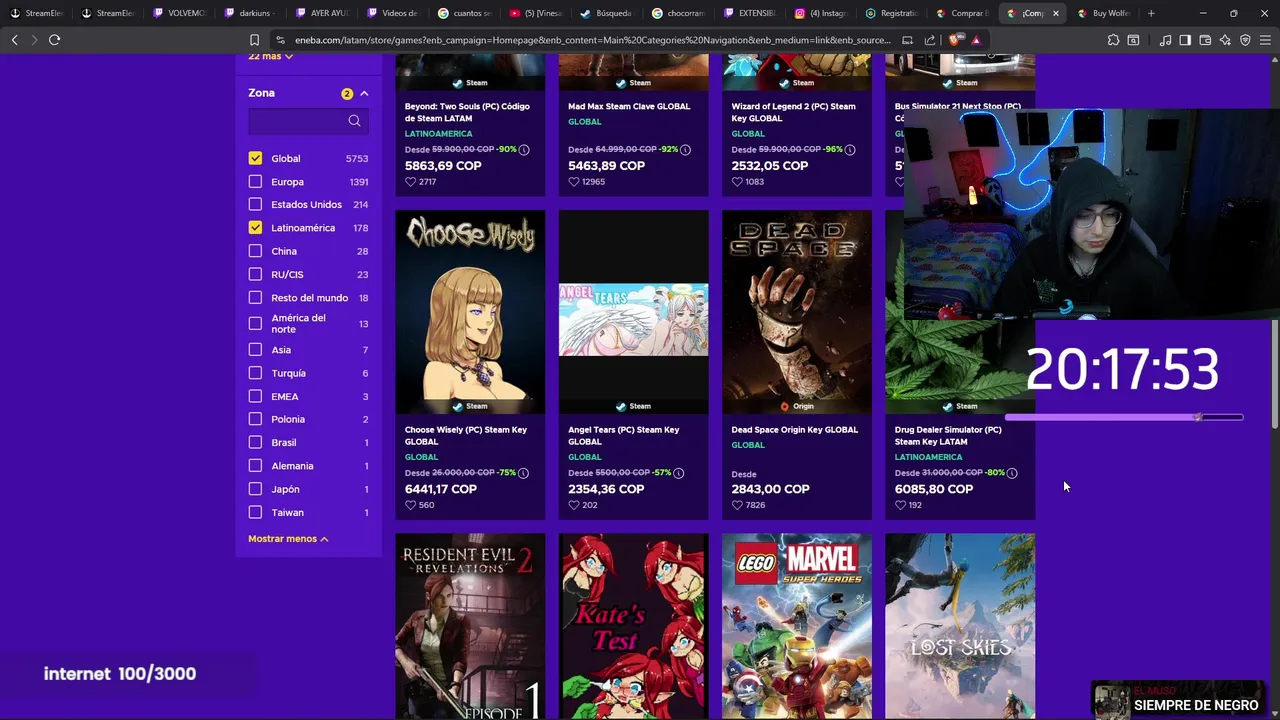Open Brave Shields lion icon
This screenshot has height=720, width=1280.
point(957,40)
